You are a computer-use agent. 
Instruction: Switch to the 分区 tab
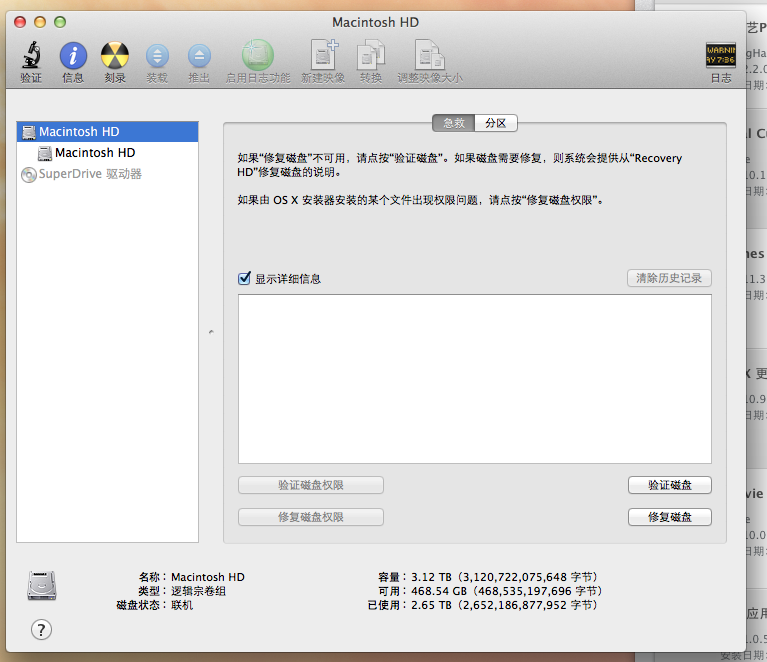tap(495, 123)
